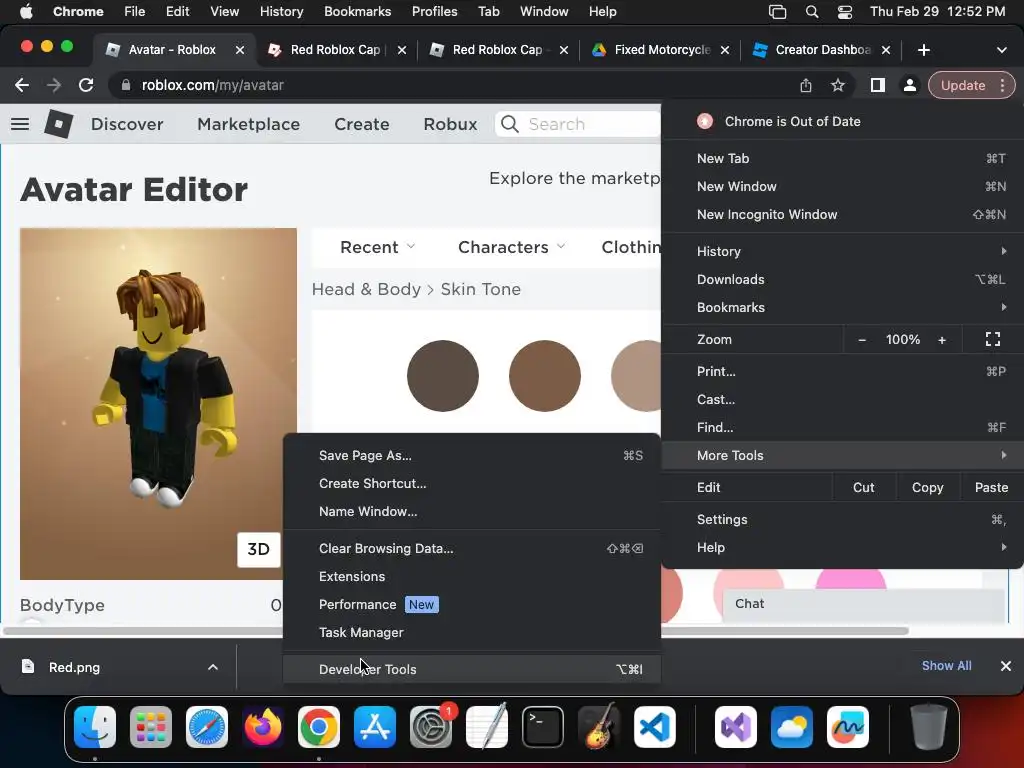Open the Chat panel header
The width and height of the screenshot is (1024, 768).
(864, 604)
